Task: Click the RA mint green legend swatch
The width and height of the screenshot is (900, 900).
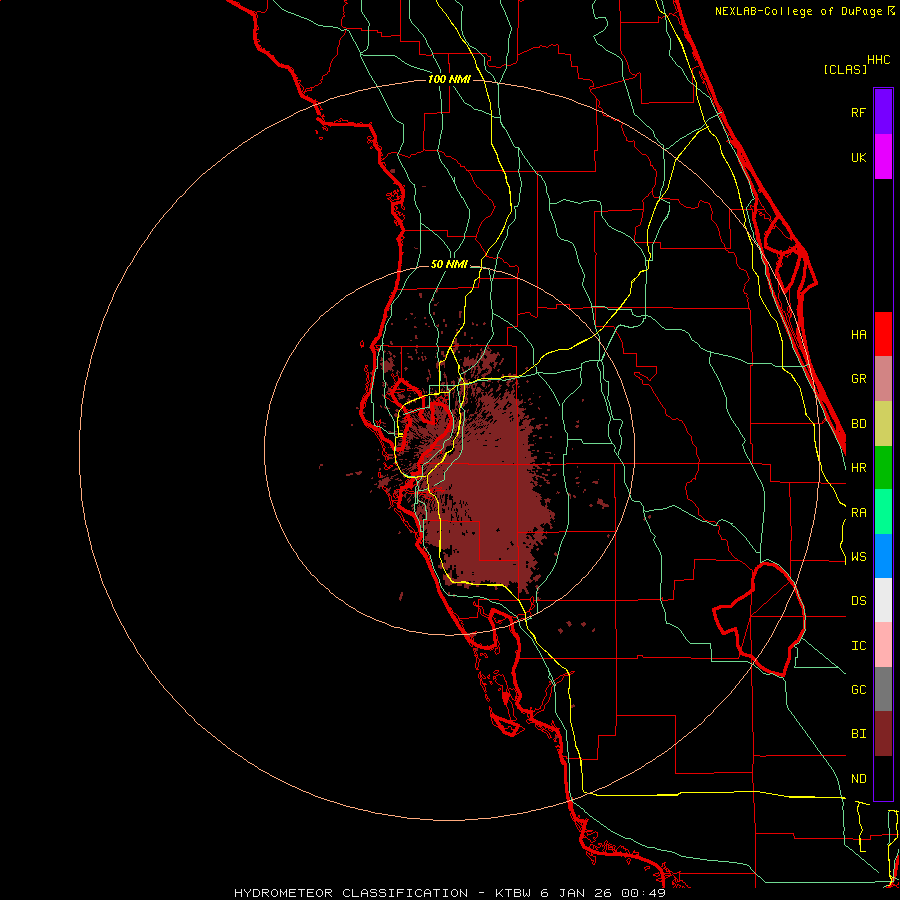Action: coord(883,512)
